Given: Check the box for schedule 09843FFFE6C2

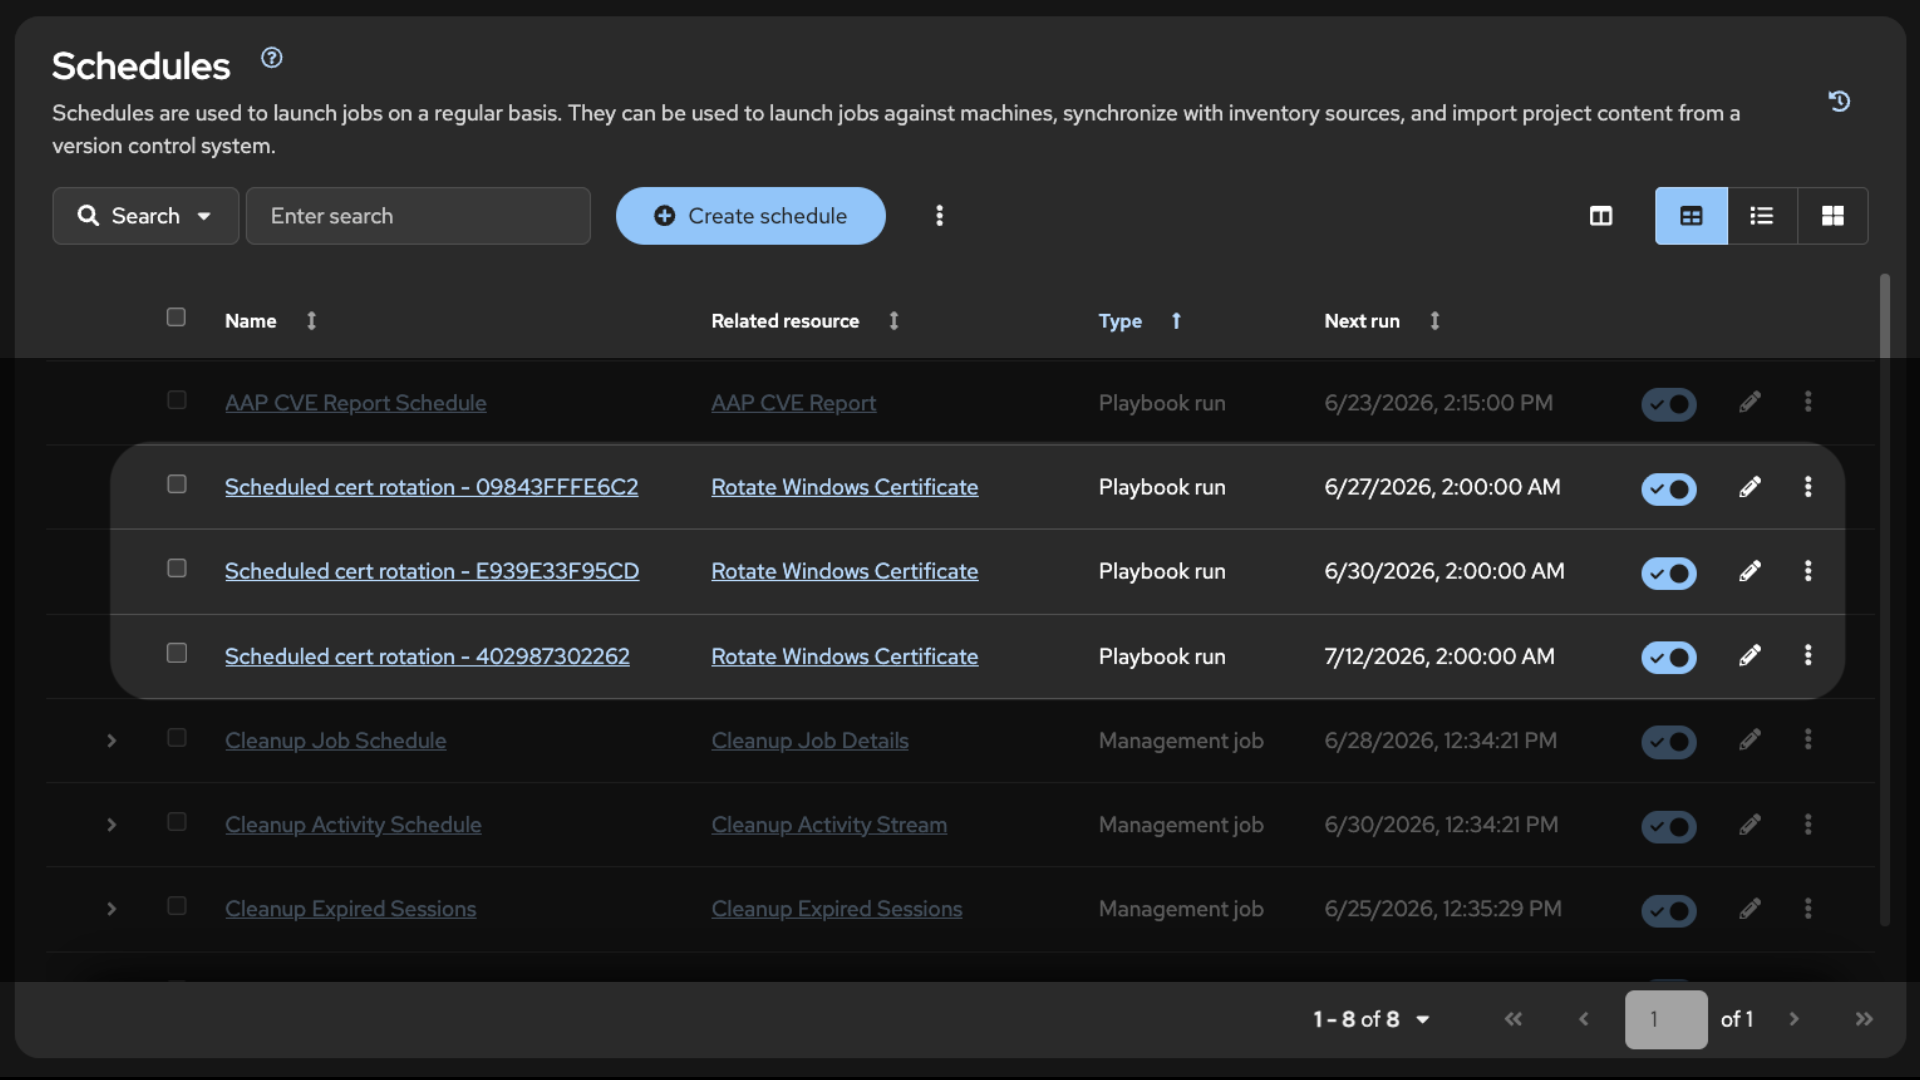Looking at the screenshot, I should point(177,484).
